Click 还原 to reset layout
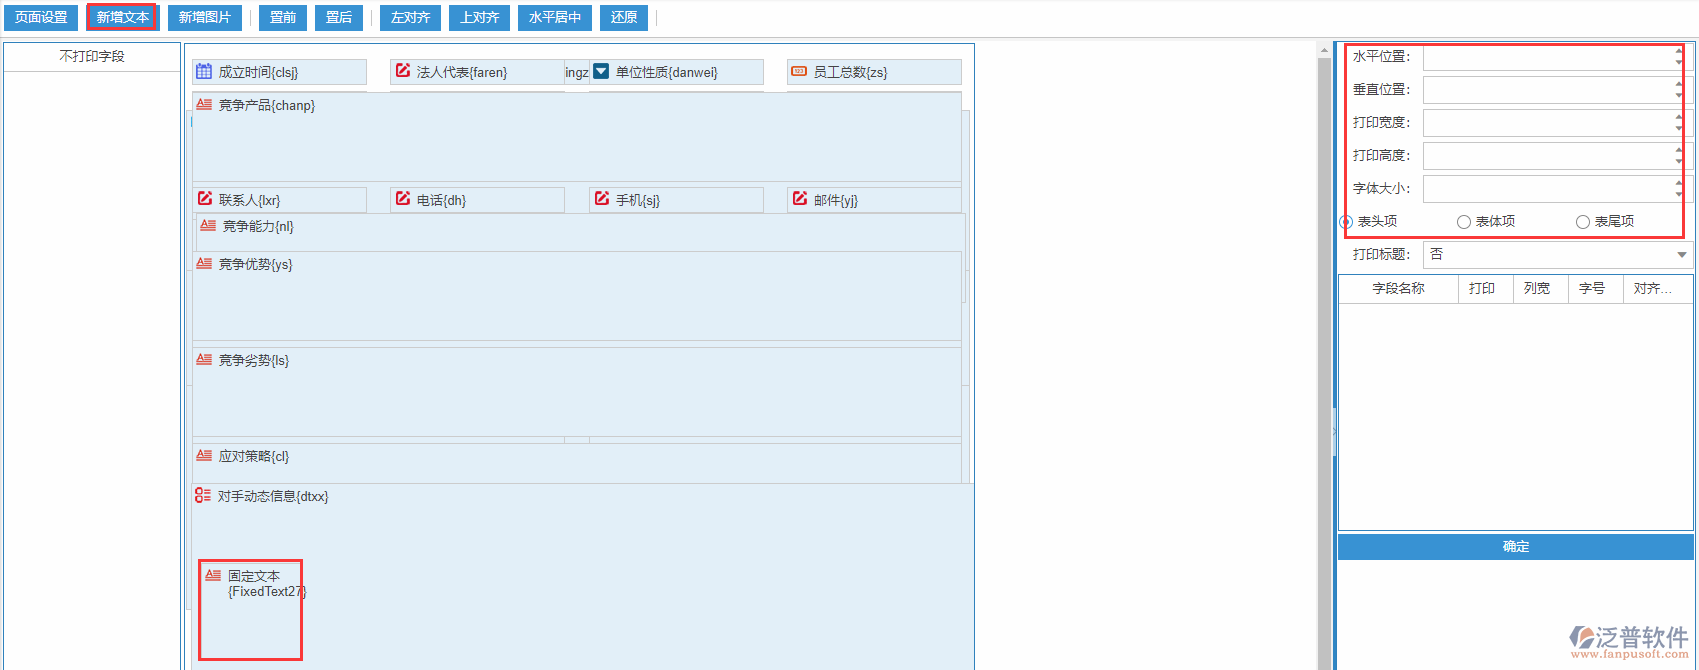 click(x=624, y=18)
